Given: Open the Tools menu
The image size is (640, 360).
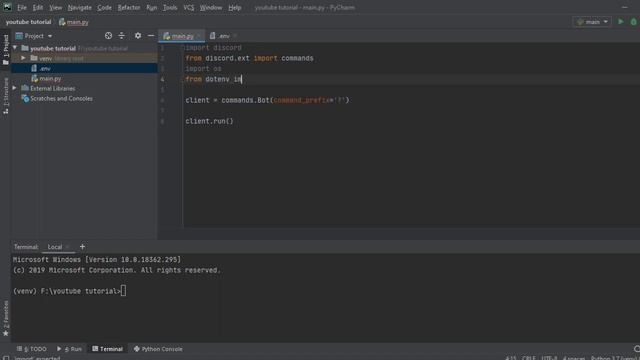Looking at the screenshot, I should 170,7.
